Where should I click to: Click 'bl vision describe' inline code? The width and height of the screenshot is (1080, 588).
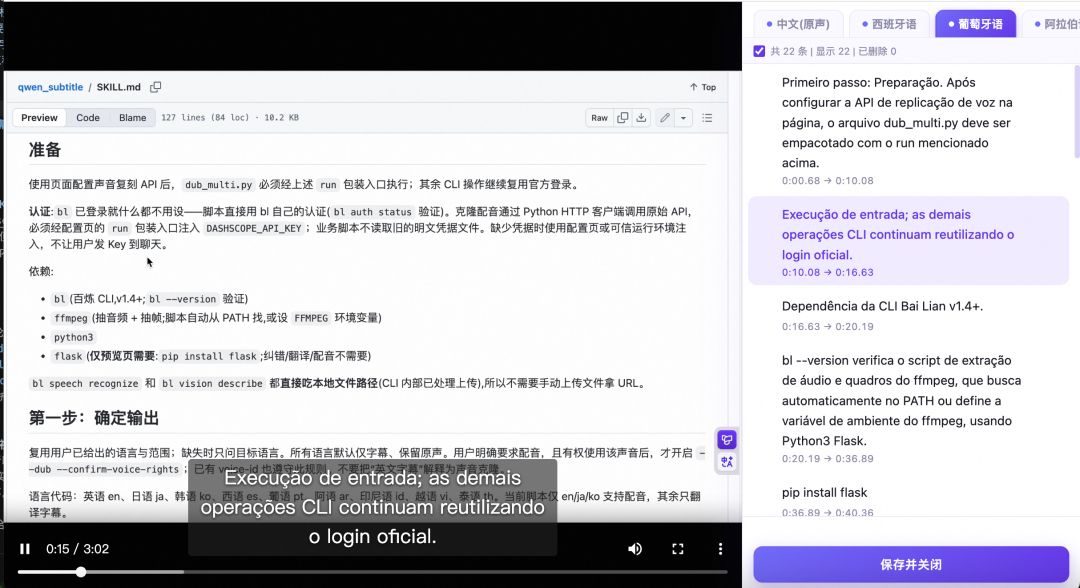tap(212, 384)
